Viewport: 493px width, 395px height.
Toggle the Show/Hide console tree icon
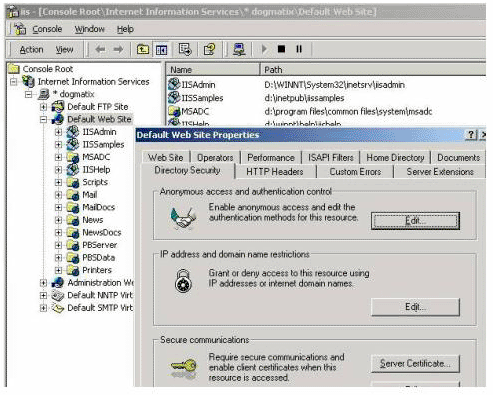tap(161, 50)
